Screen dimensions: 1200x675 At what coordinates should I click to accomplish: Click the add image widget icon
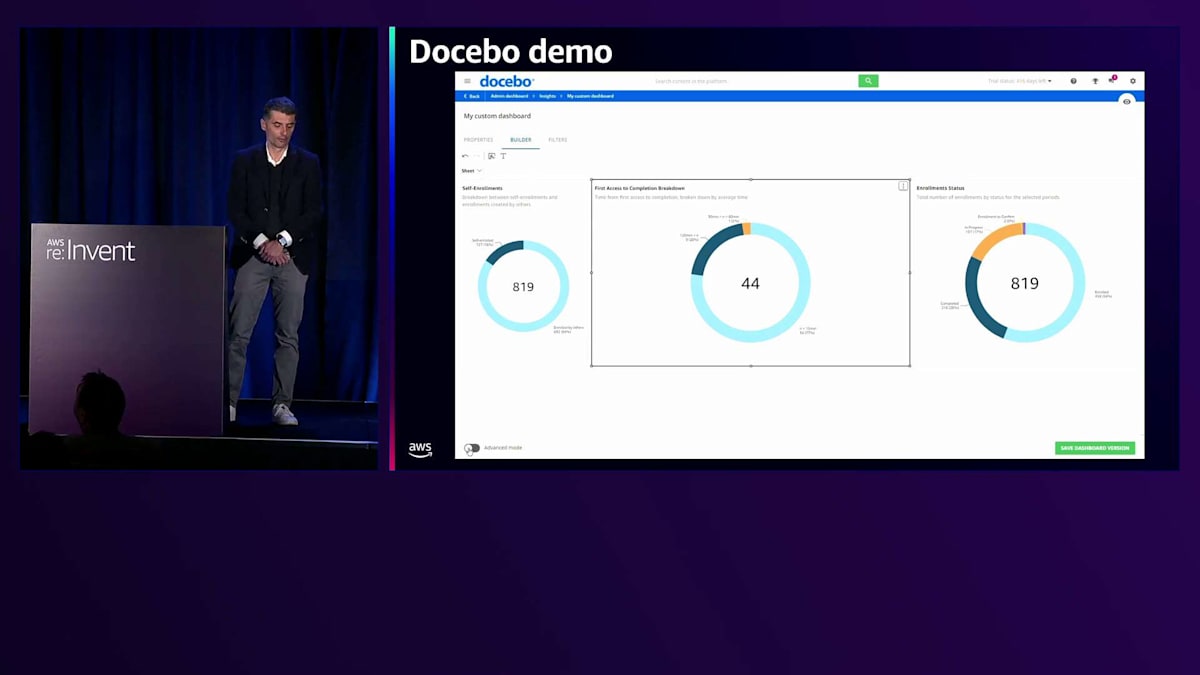(x=491, y=156)
